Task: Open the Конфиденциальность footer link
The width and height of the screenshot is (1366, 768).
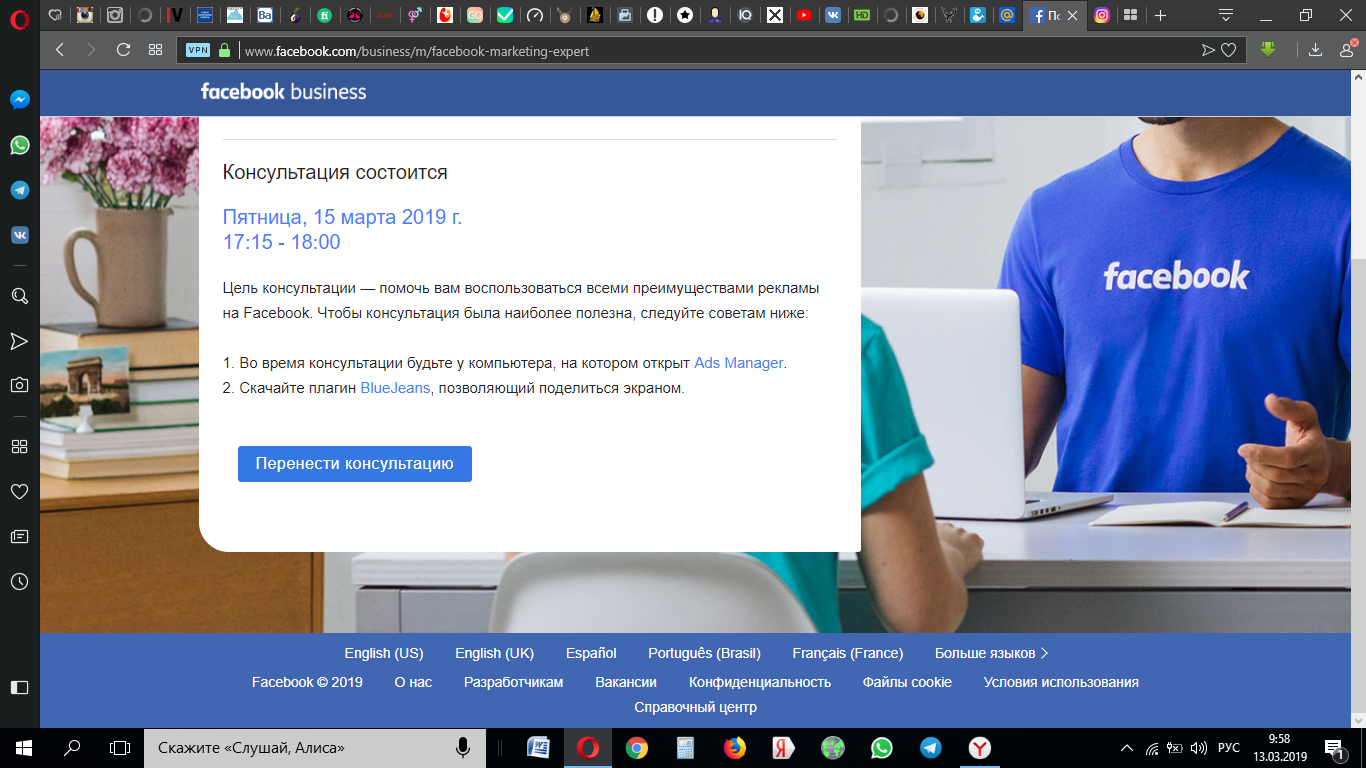Action: click(760, 682)
